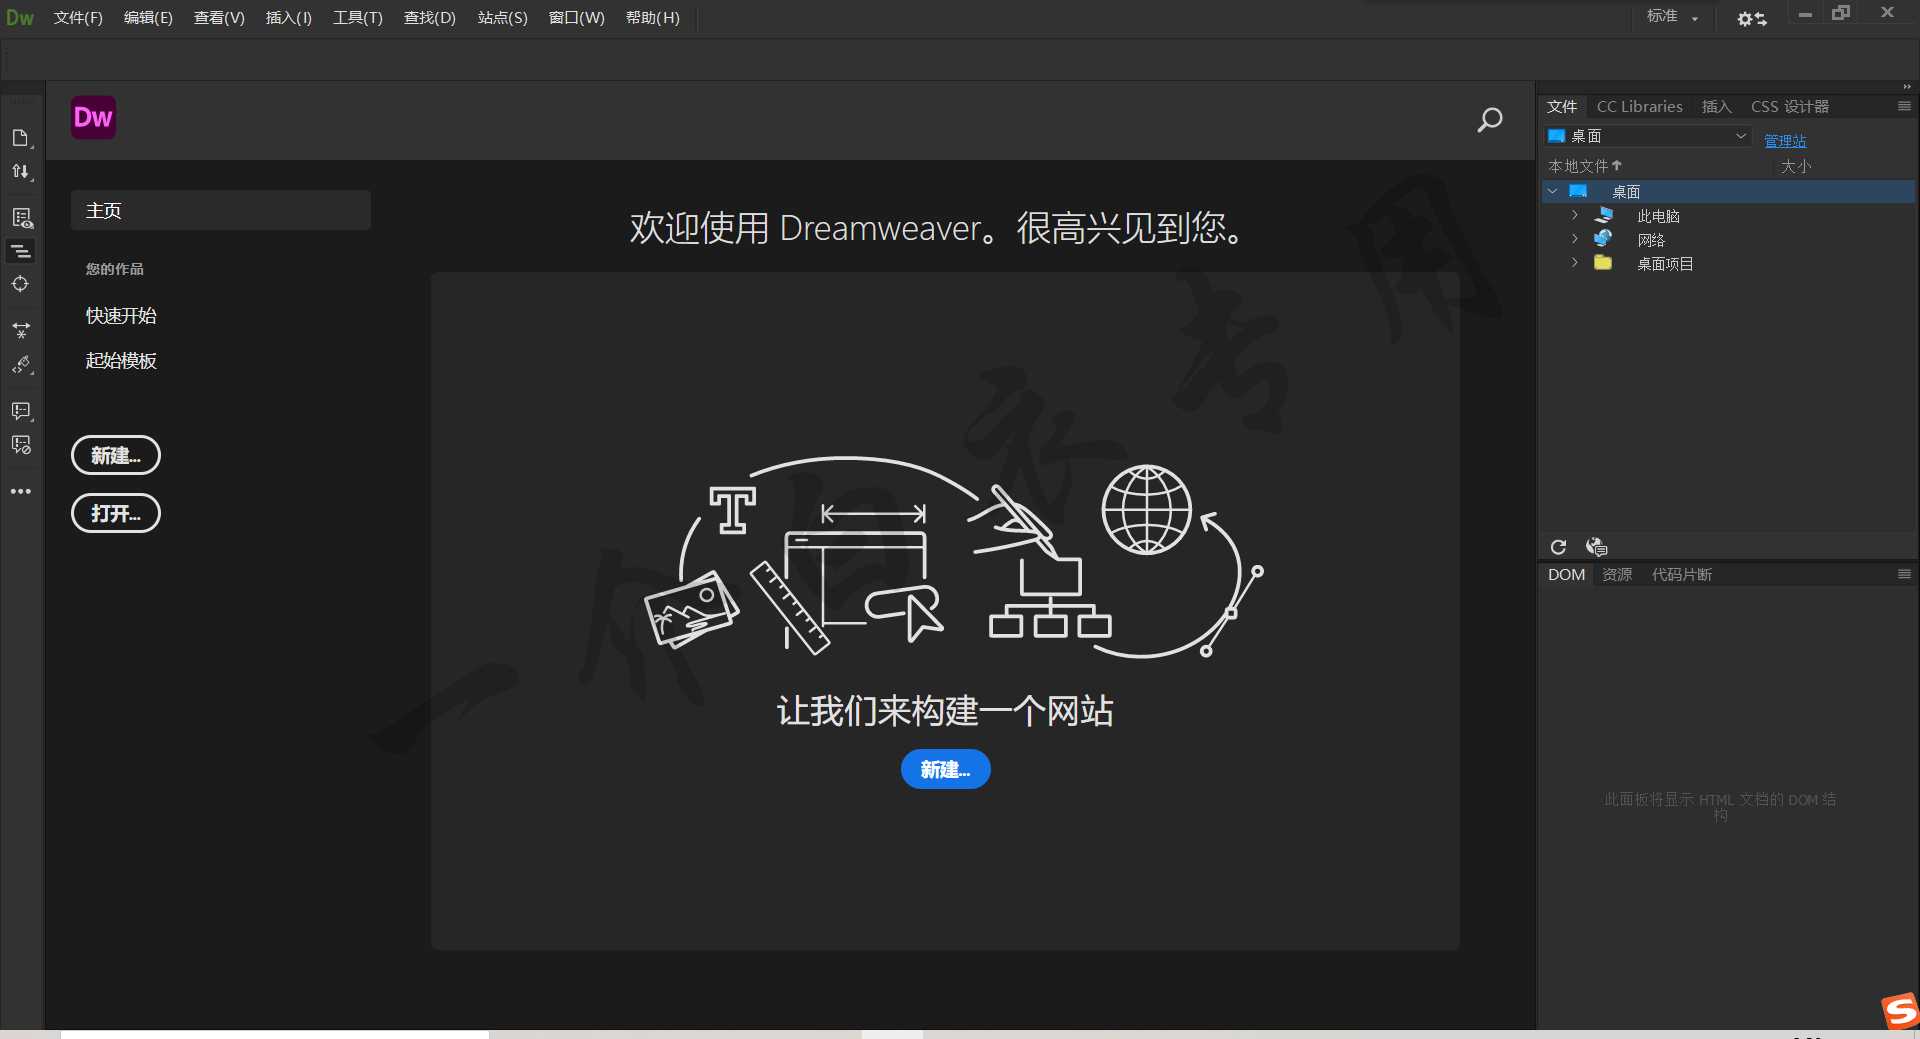Click the pink Dw logo on start page
The width and height of the screenshot is (1920, 1039).
point(94,118)
